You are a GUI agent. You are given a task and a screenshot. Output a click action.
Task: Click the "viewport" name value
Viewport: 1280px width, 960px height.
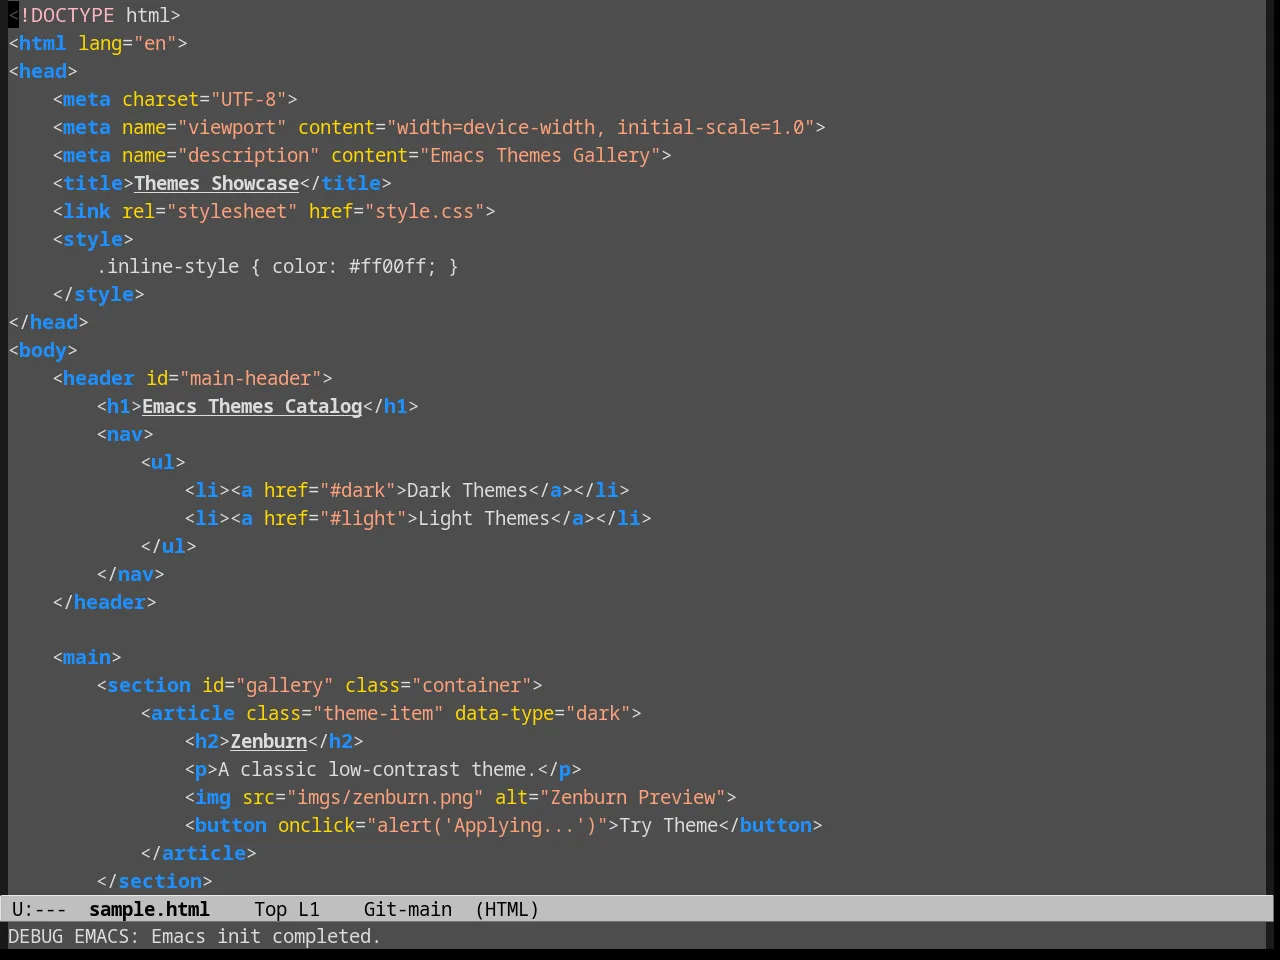click(x=232, y=127)
